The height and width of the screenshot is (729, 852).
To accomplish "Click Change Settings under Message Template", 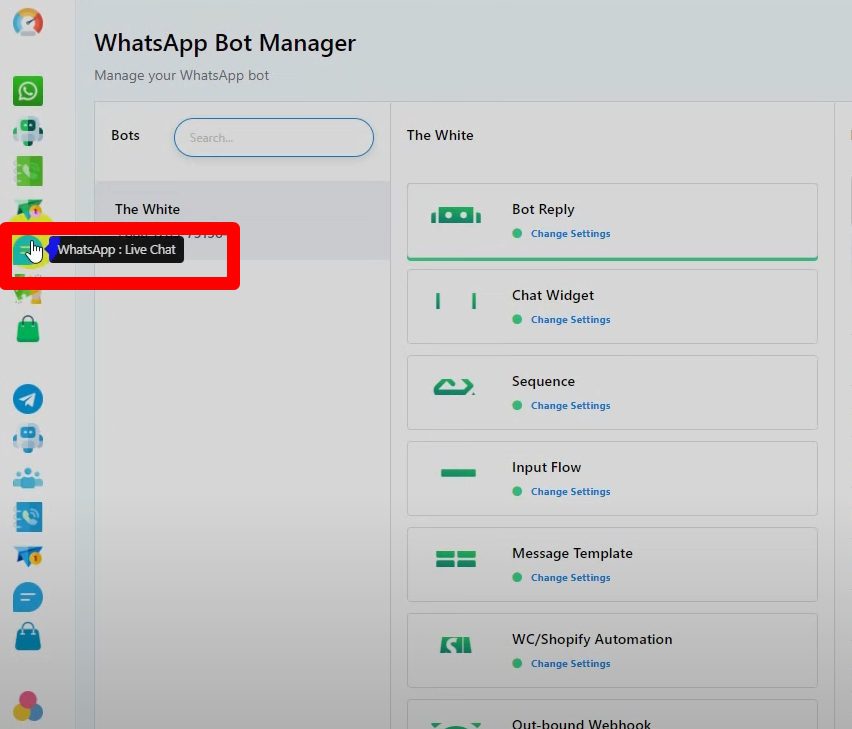I will pos(570,578).
